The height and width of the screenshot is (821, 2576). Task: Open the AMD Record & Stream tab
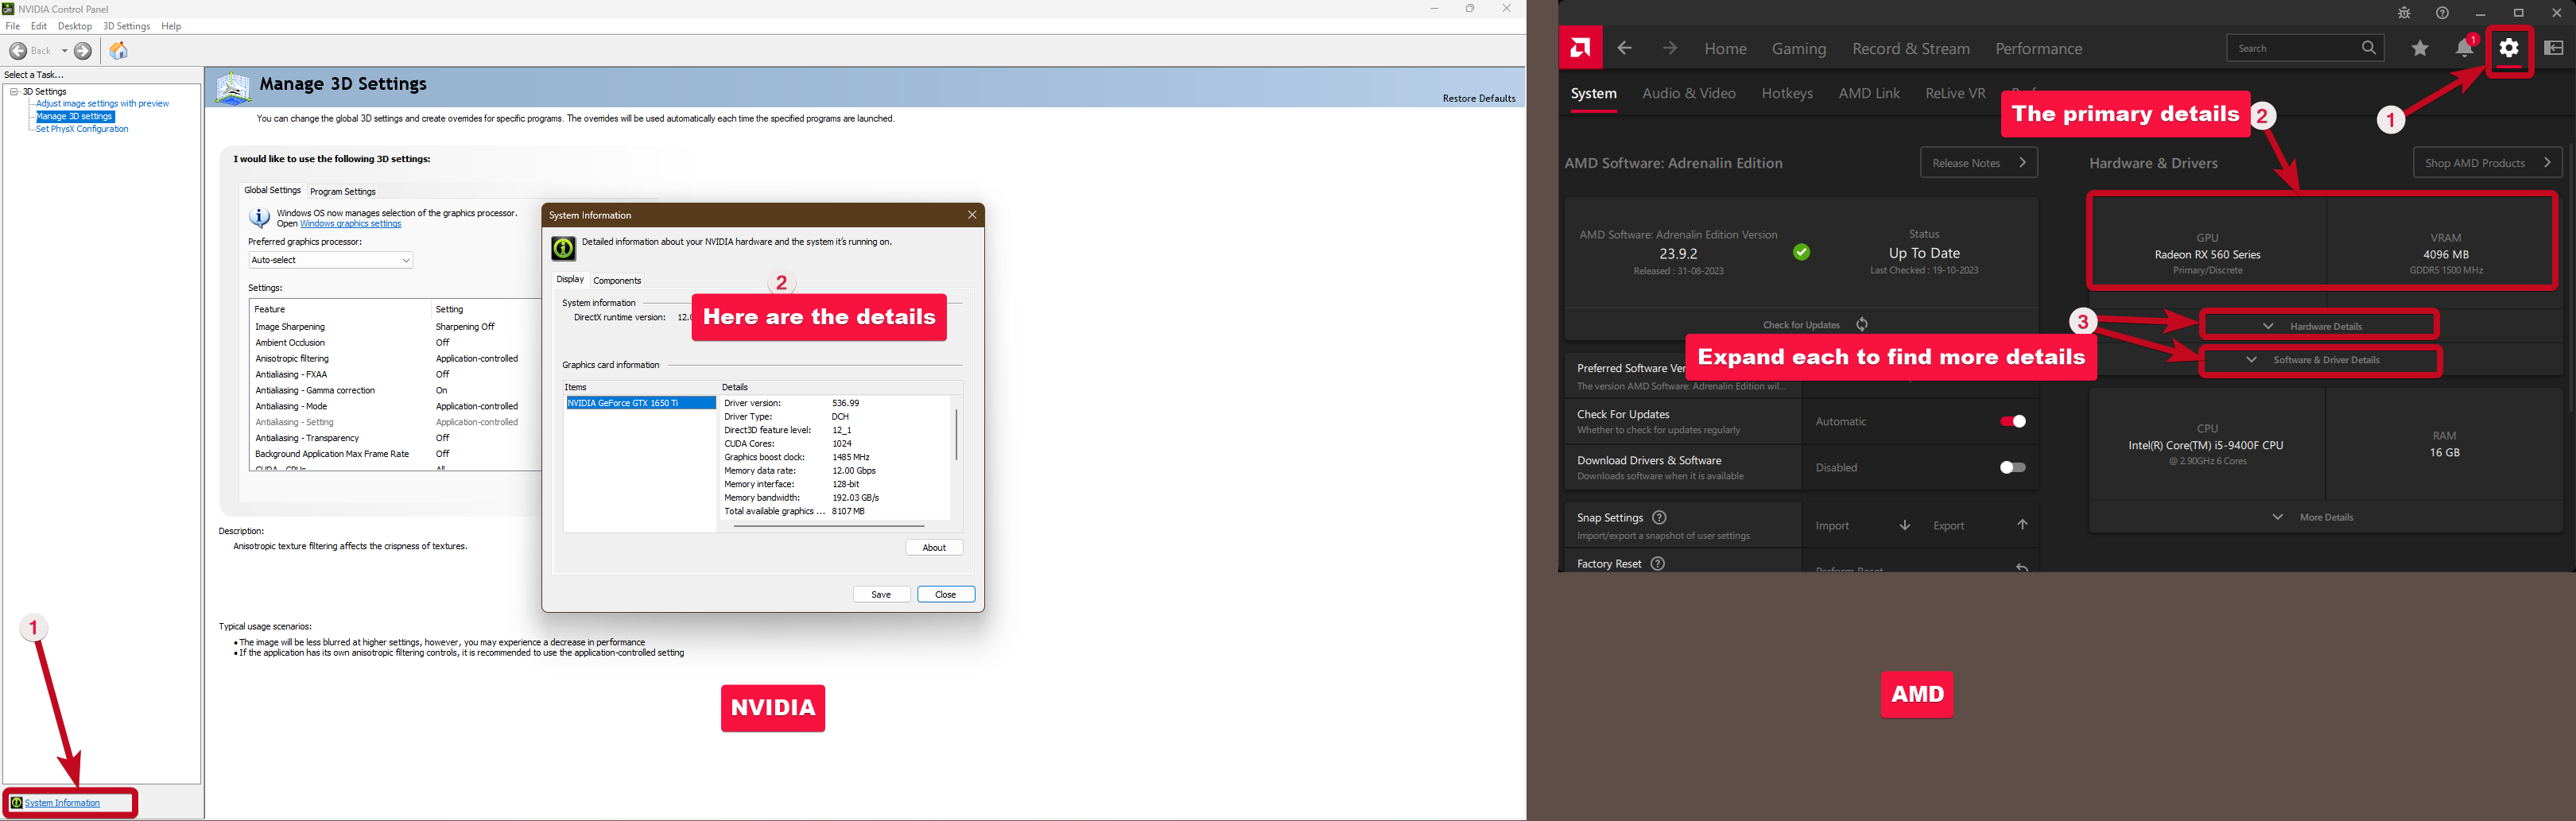pos(1911,48)
